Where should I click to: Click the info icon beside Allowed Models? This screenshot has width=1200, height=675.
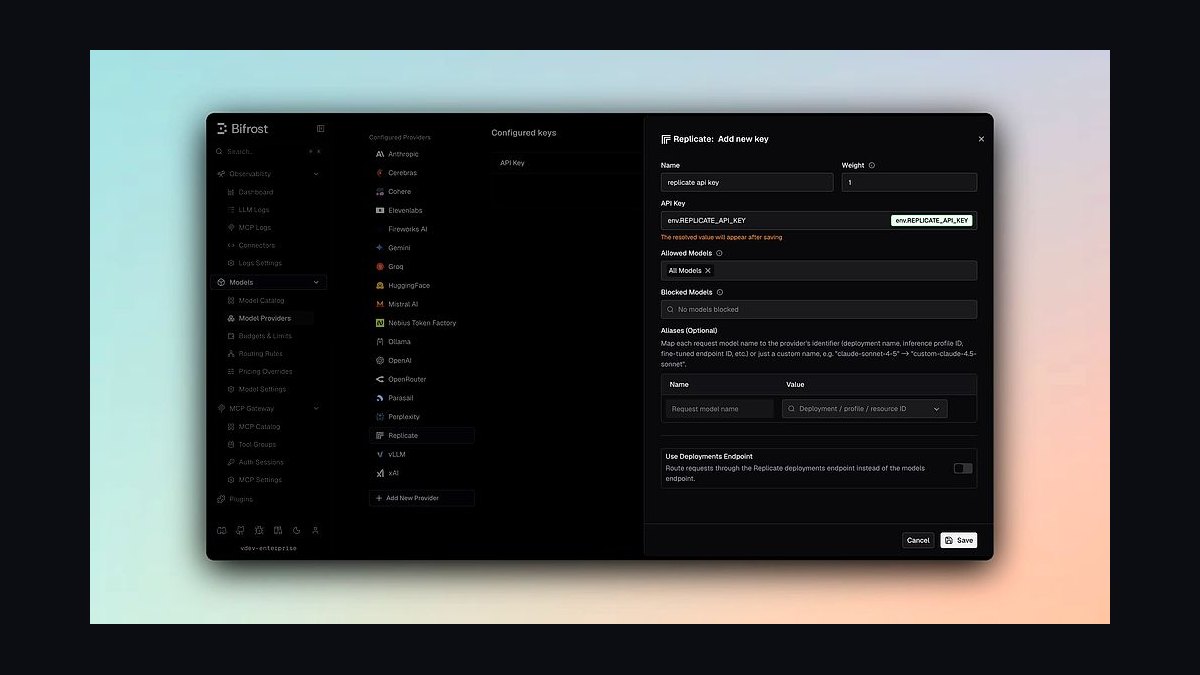click(719, 254)
